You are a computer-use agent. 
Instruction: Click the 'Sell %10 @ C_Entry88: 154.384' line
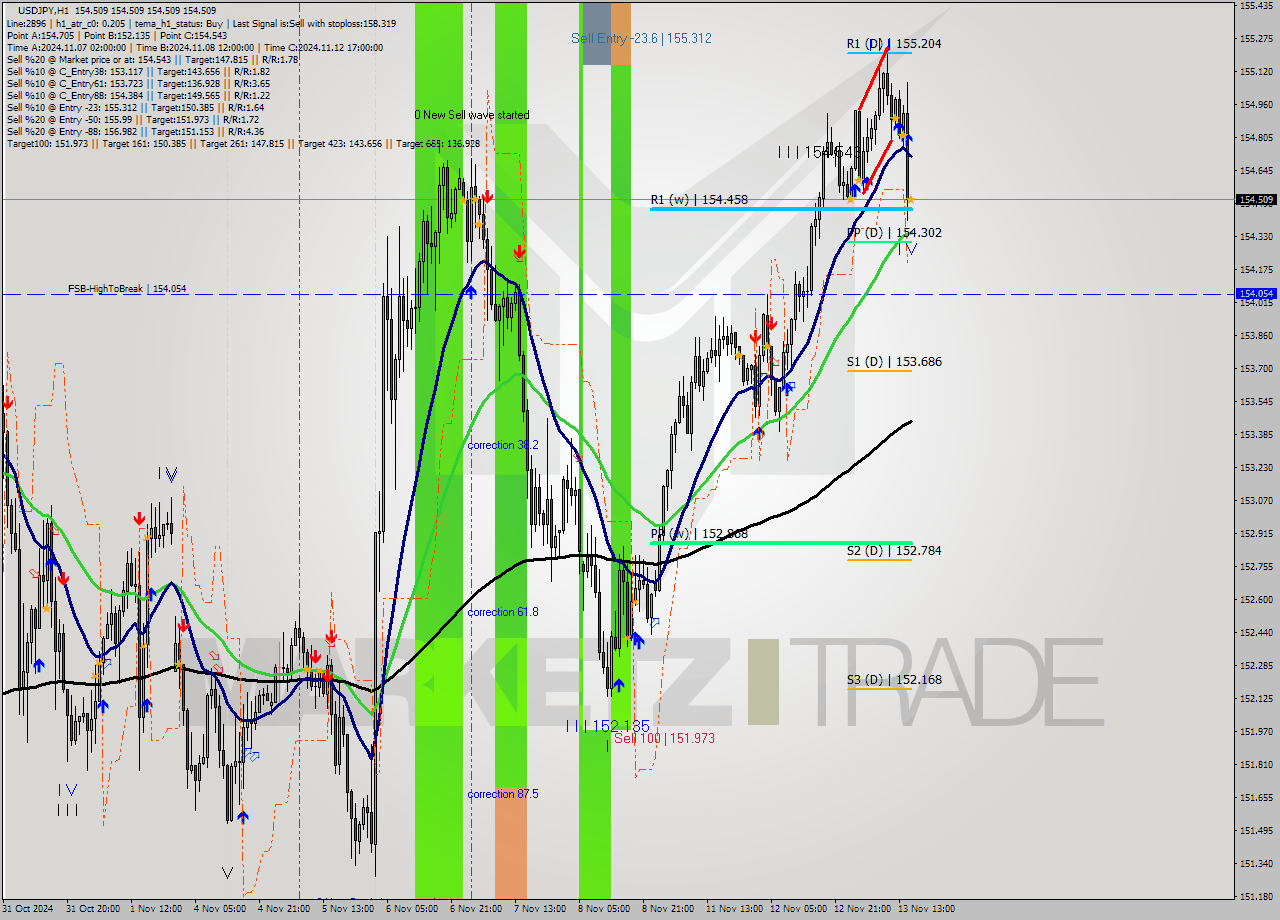tap(137, 95)
